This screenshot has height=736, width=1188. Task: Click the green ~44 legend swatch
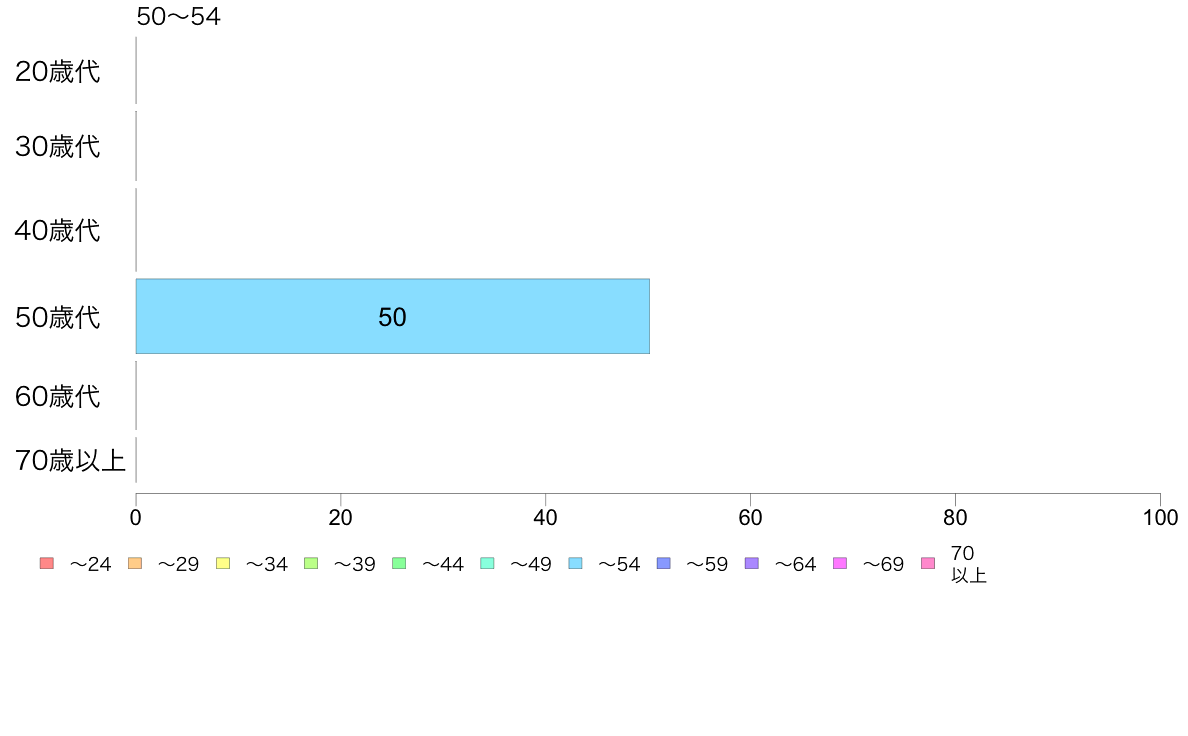coord(399,563)
